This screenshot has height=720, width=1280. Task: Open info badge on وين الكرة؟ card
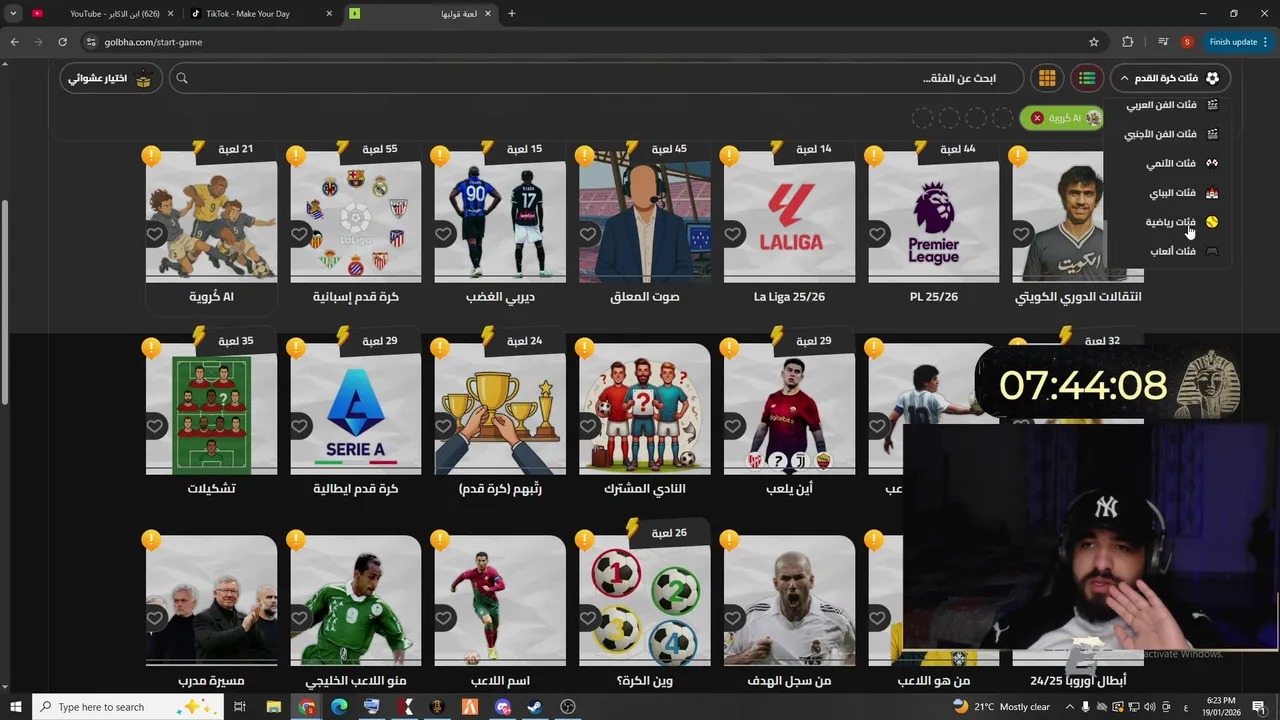[x=585, y=540]
